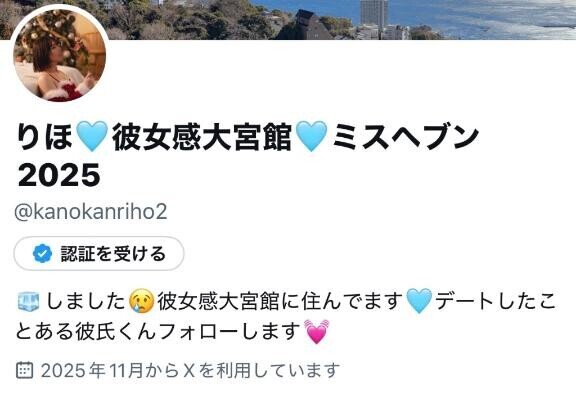
Task: Click the blue heart right after りほ
Action: pyautogui.click(x=92, y=137)
